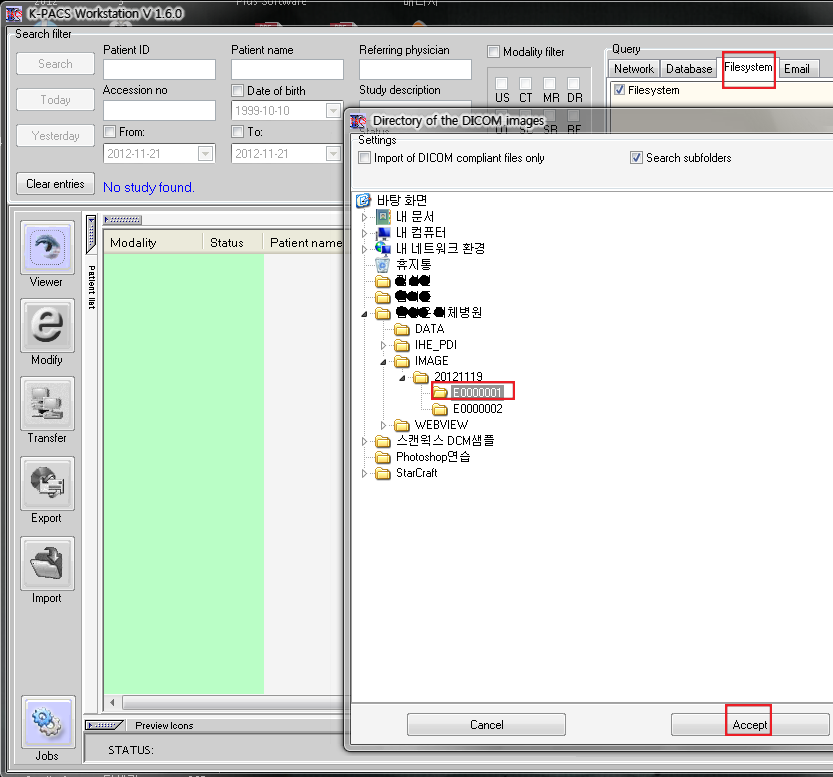Image resolution: width=833 pixels, height=777 pixels.
Task: Open the Viewer tool icon
Action: (x=47, y=248)
